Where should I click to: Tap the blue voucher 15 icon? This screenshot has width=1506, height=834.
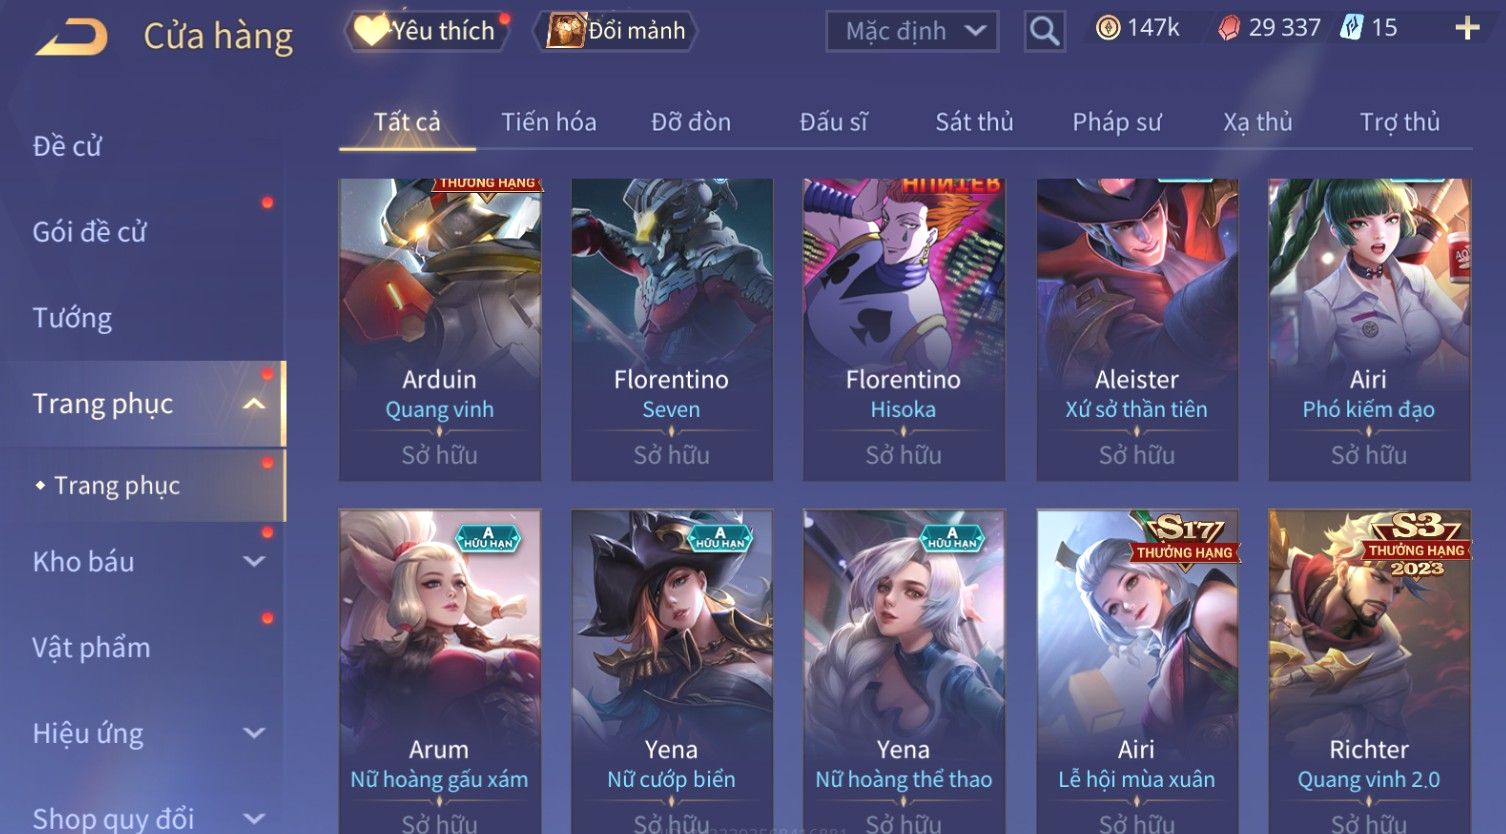pos(1351,28)
